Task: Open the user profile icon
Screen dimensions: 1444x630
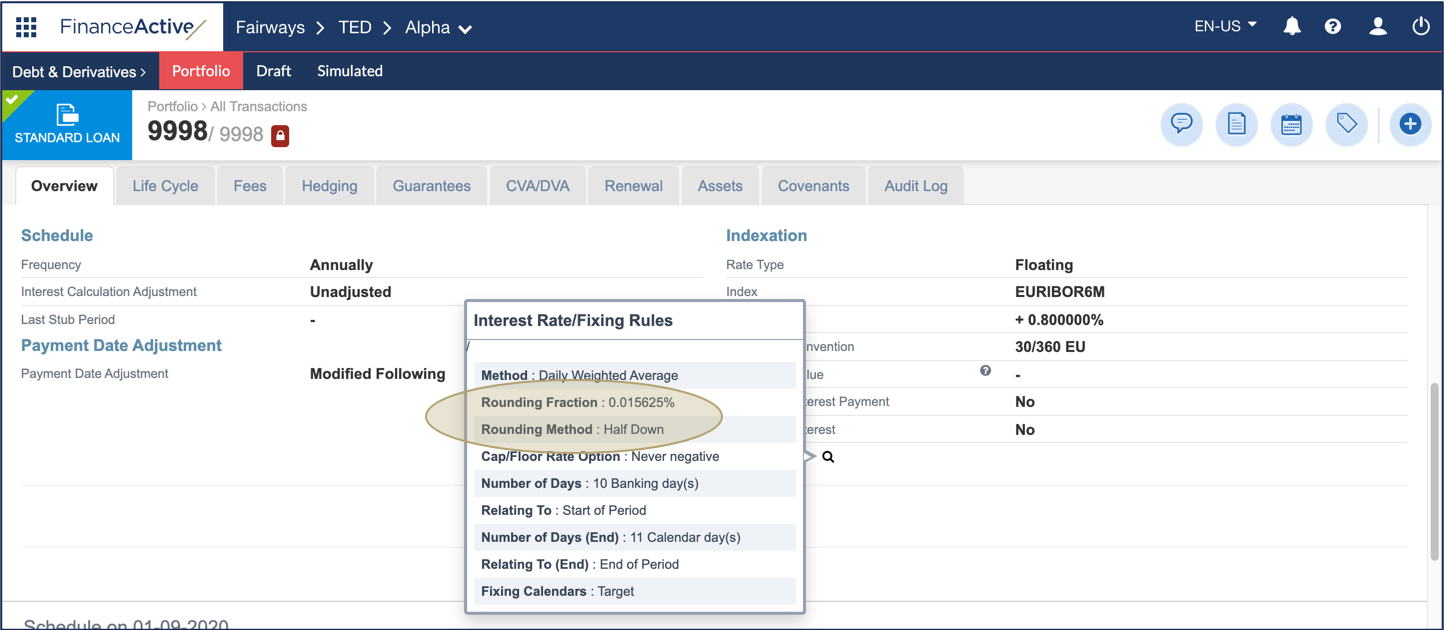Action: 1378,27
